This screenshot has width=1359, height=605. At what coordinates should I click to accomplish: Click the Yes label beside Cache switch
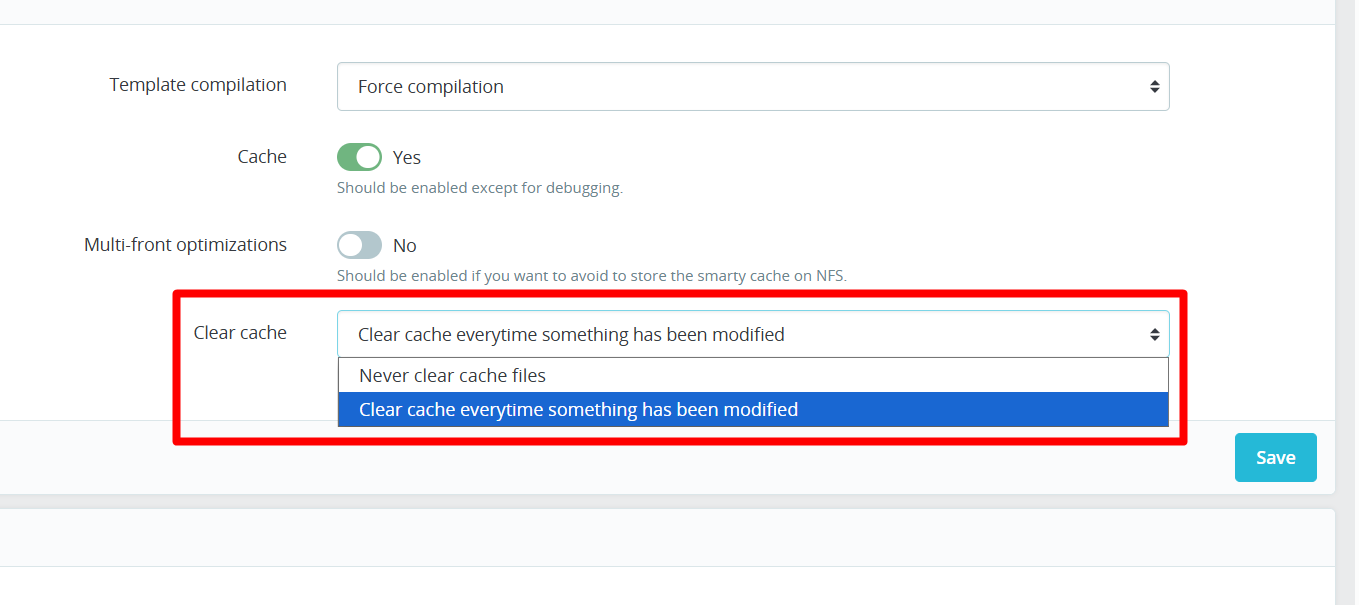coord(407,157)
